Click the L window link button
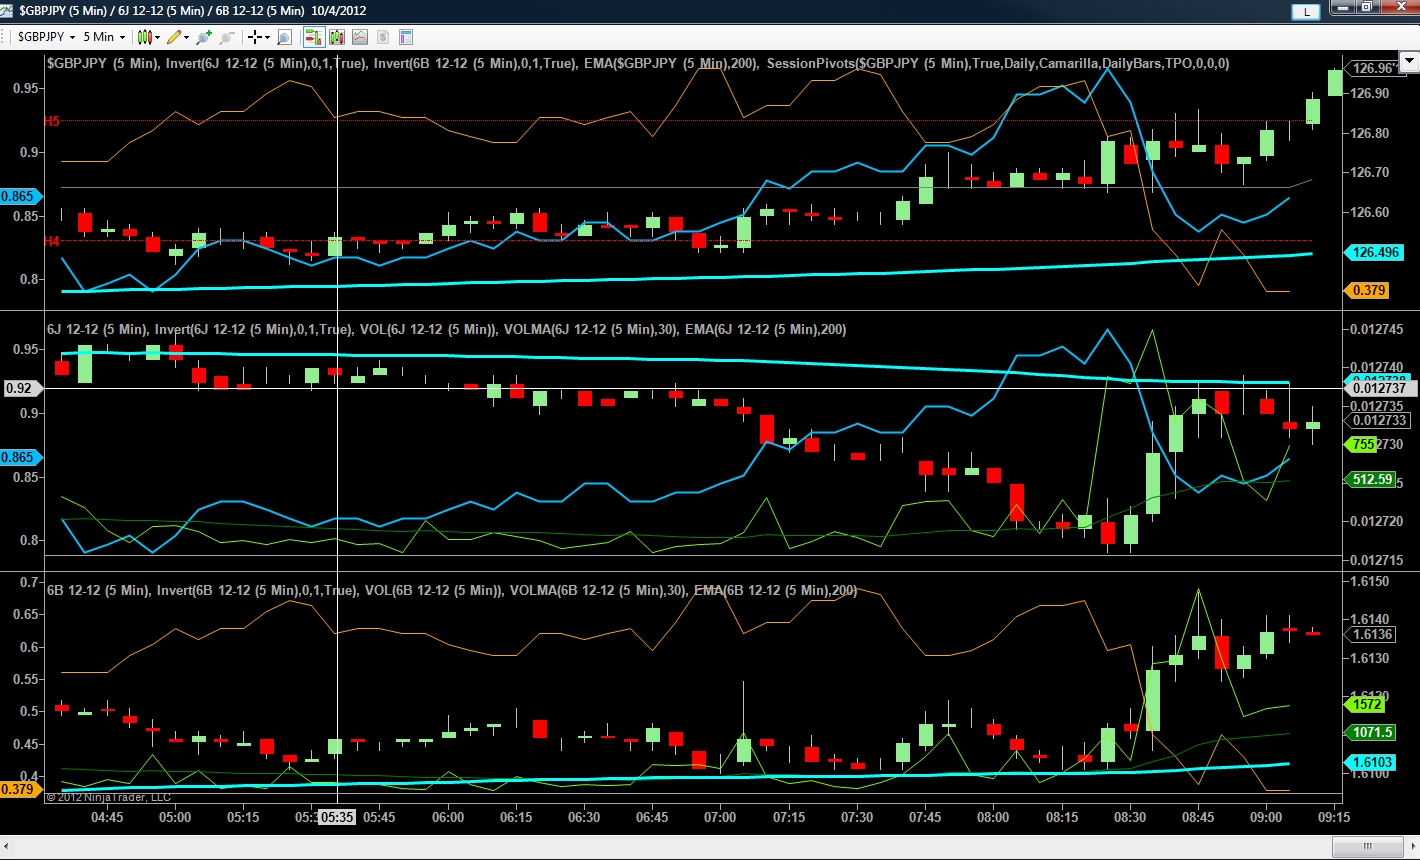The image size is (1420, 860). click(x=1306, y=12)
